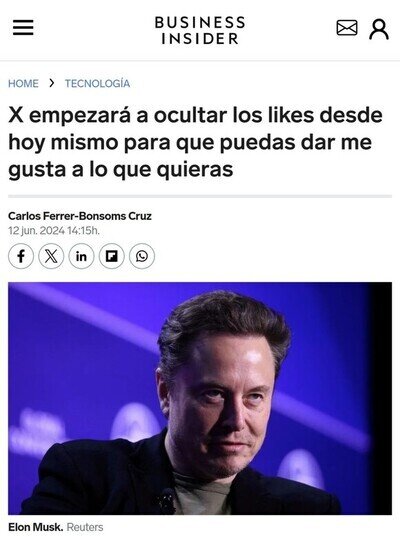The height and width of the screenshot is (537, 400).
Task: Share the article on Flipboard
Action: (112, 256)
